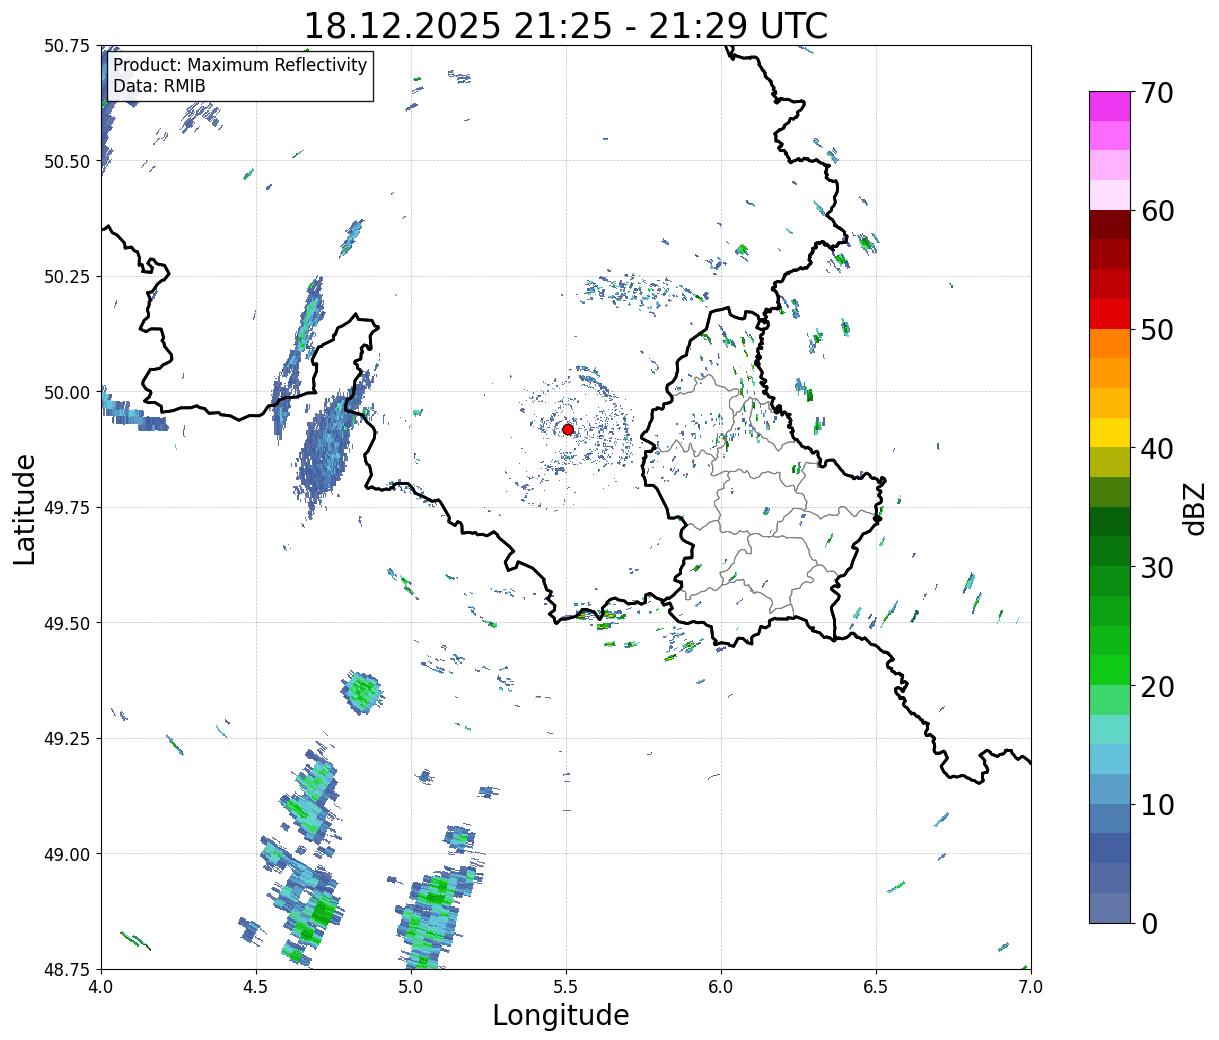
Task: Click the 'Latitude' axis label
Action: pyautogui.click(x=25, y=508)
